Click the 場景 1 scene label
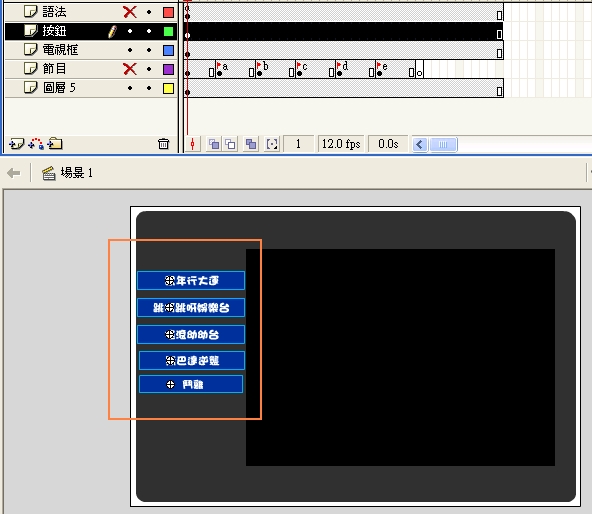Viewport: 592px width, 514px height. pyautogui.click(x=76, y=173)
